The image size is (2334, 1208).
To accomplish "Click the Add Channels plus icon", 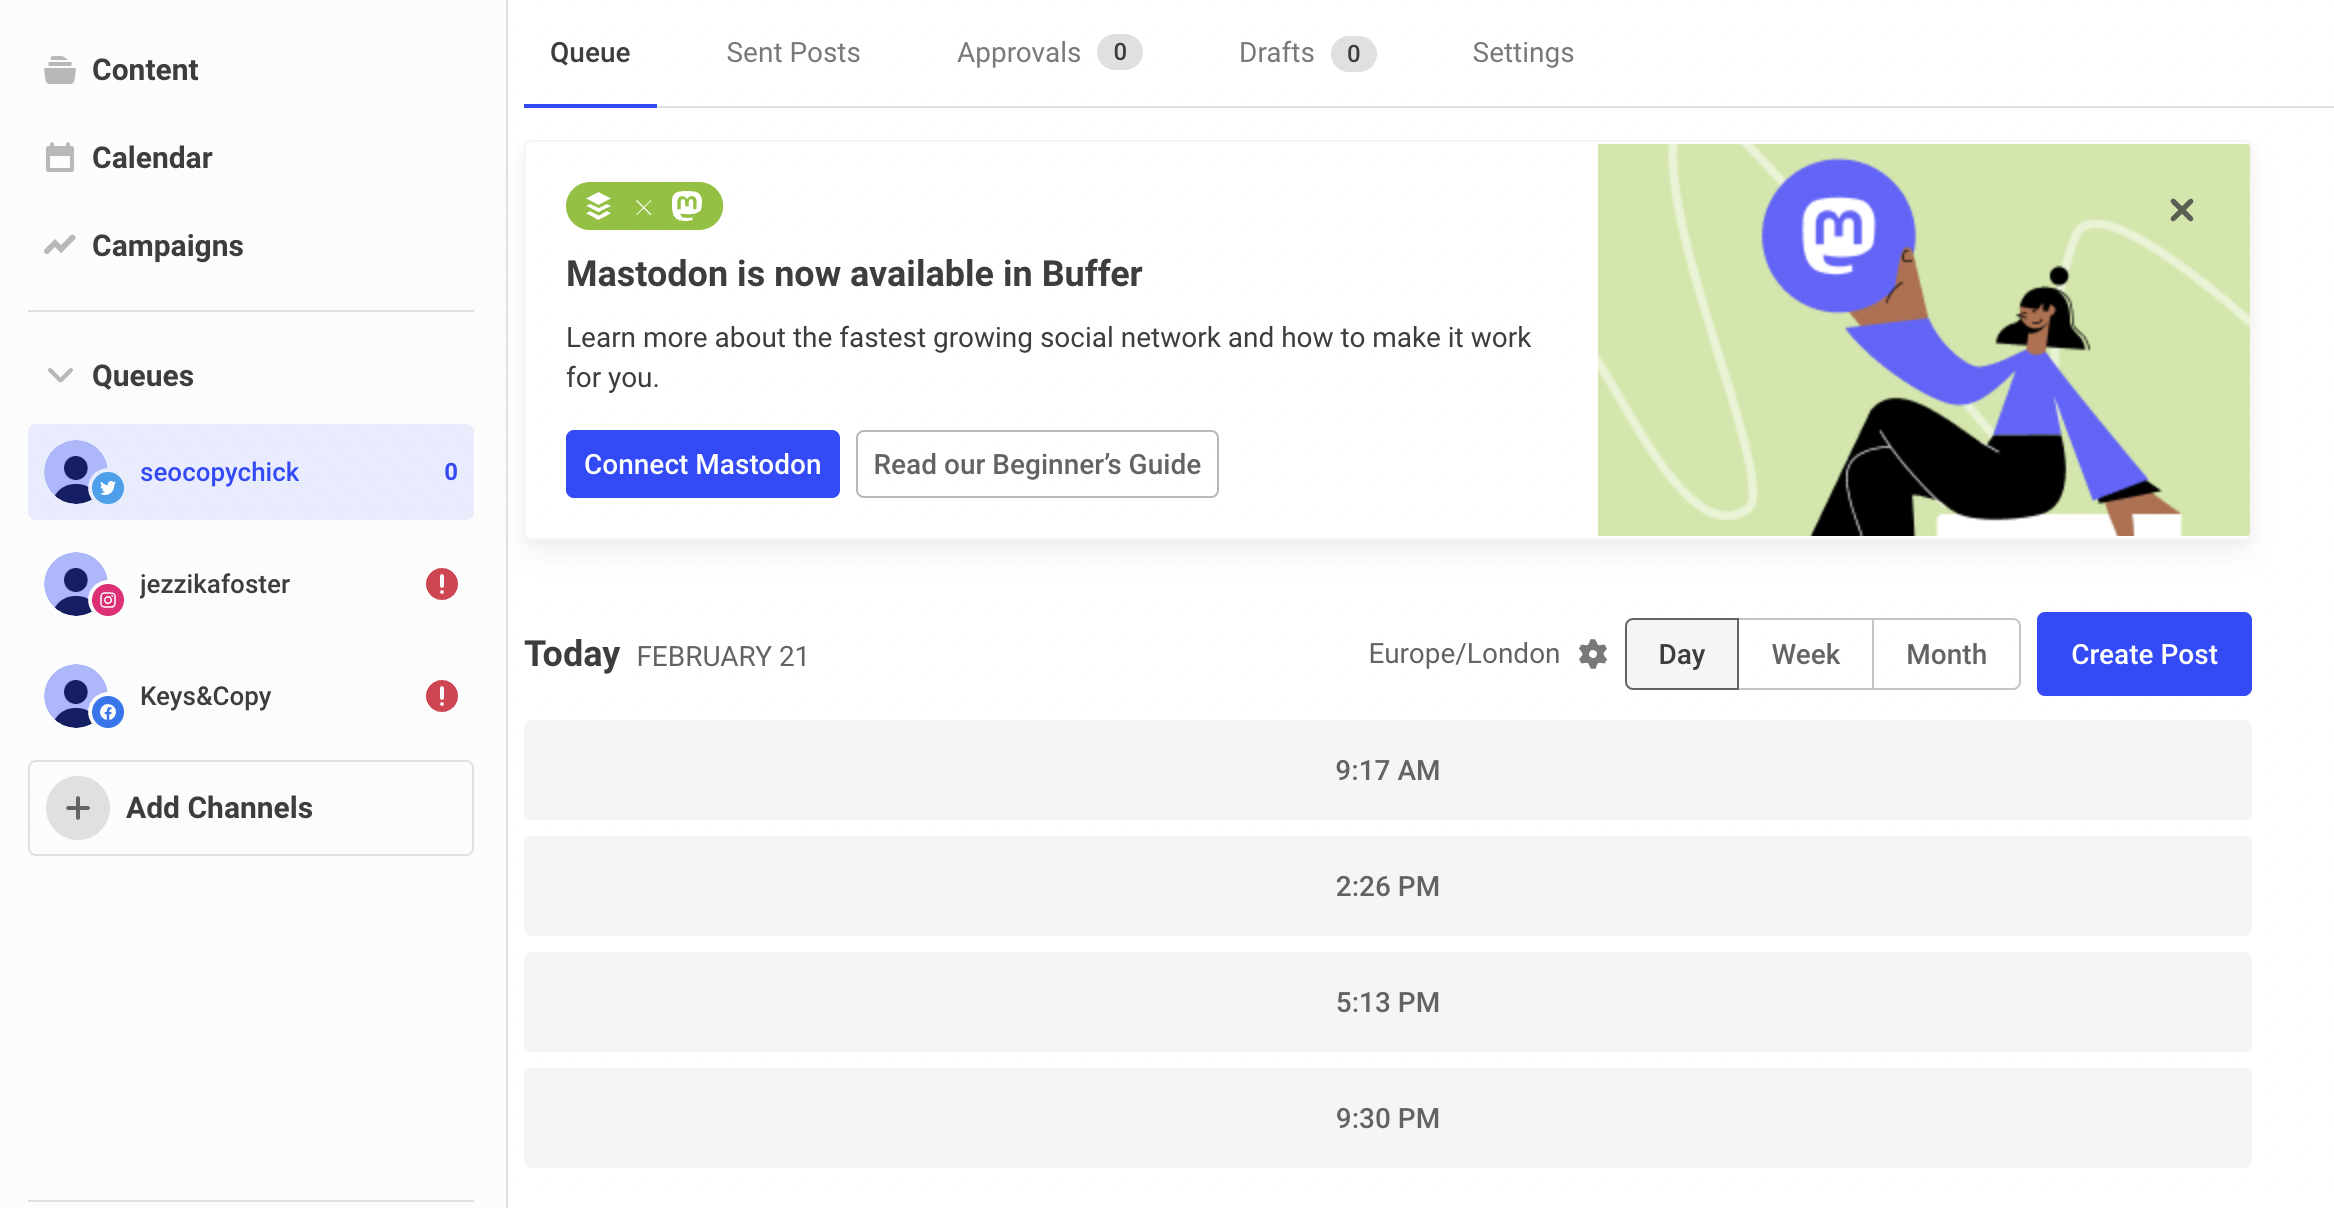I will point(77,806).
